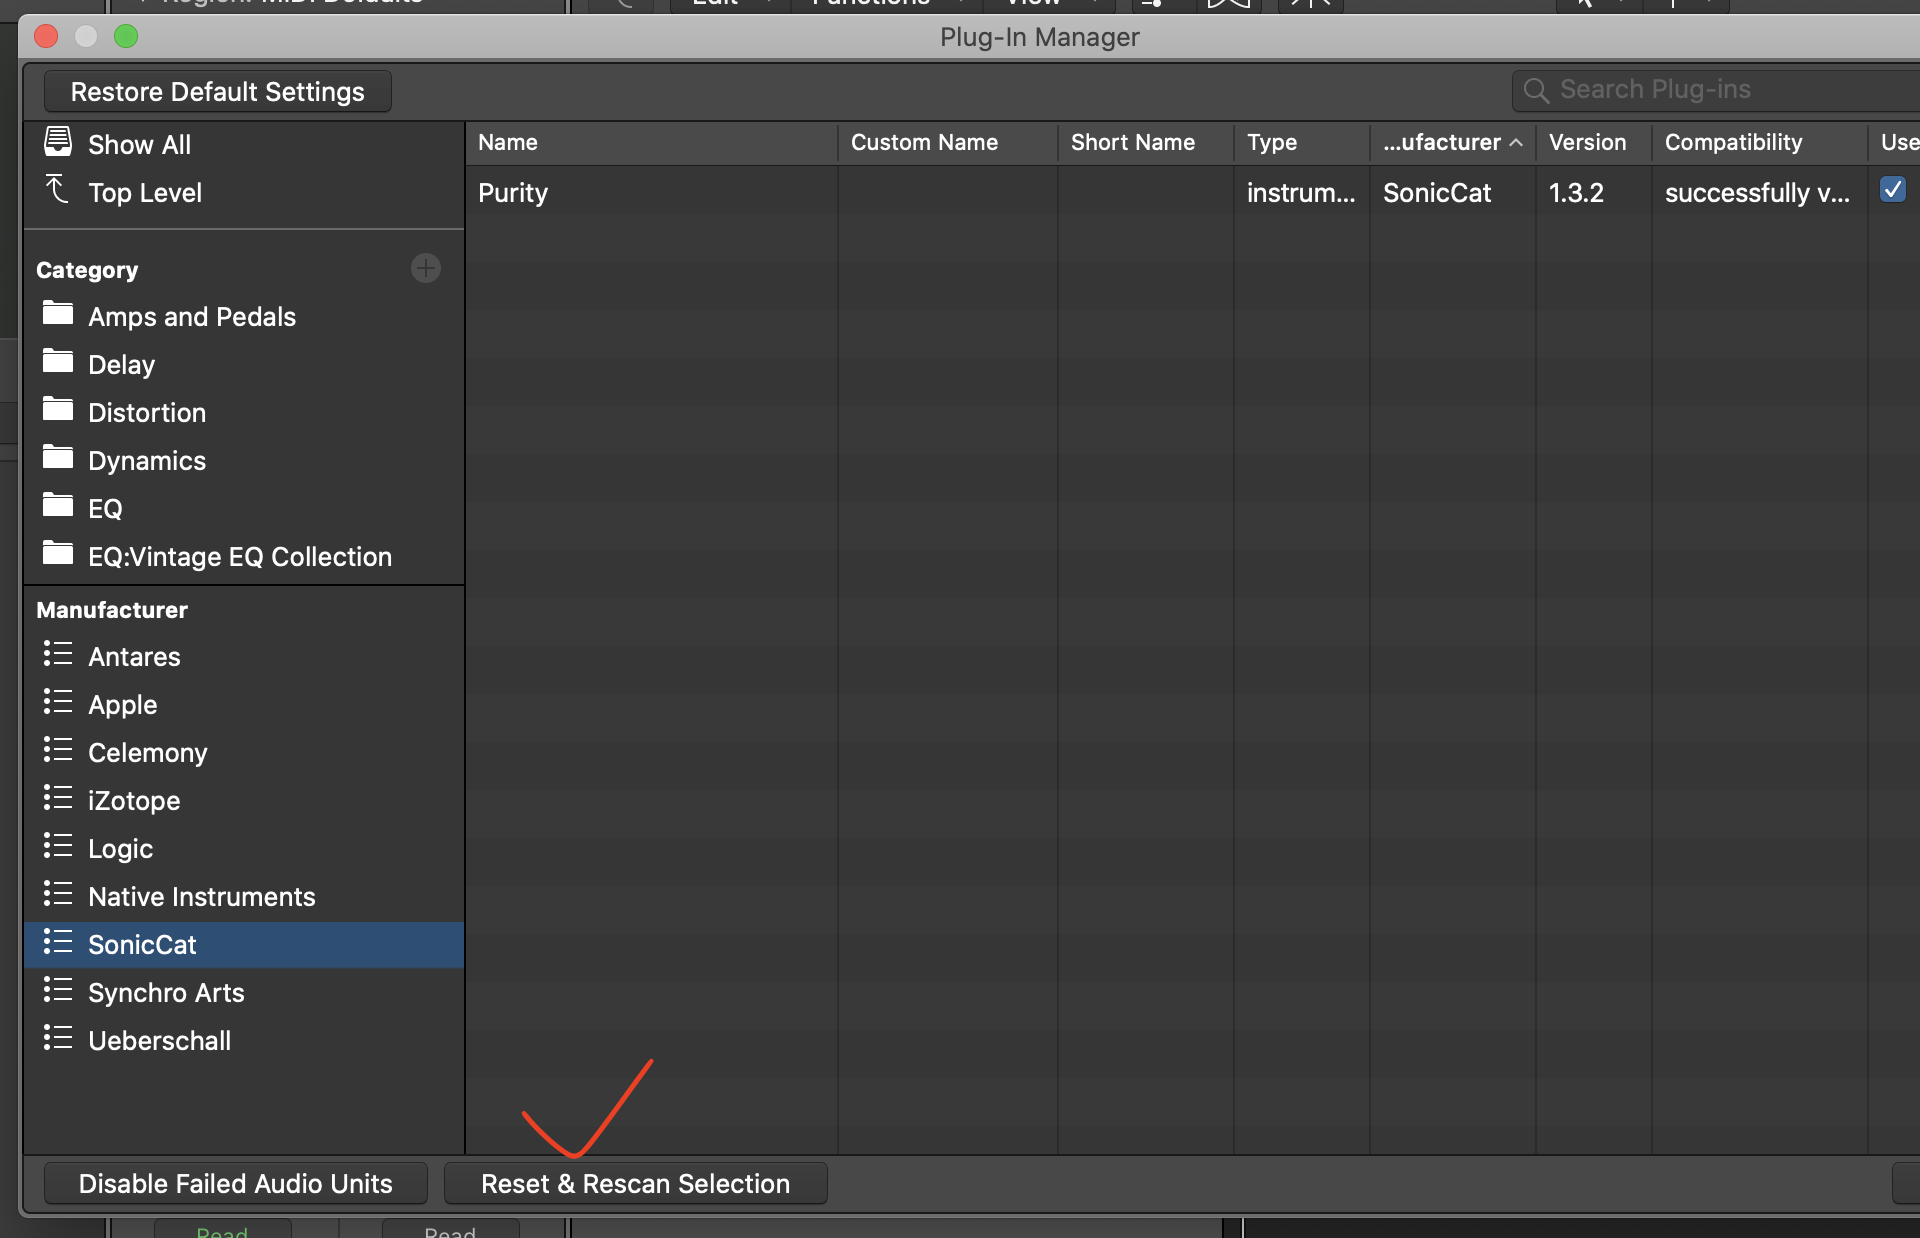Open the Amps and Pedals folder icon
Screen dimensions: 1920x1238
coord(58,314)
